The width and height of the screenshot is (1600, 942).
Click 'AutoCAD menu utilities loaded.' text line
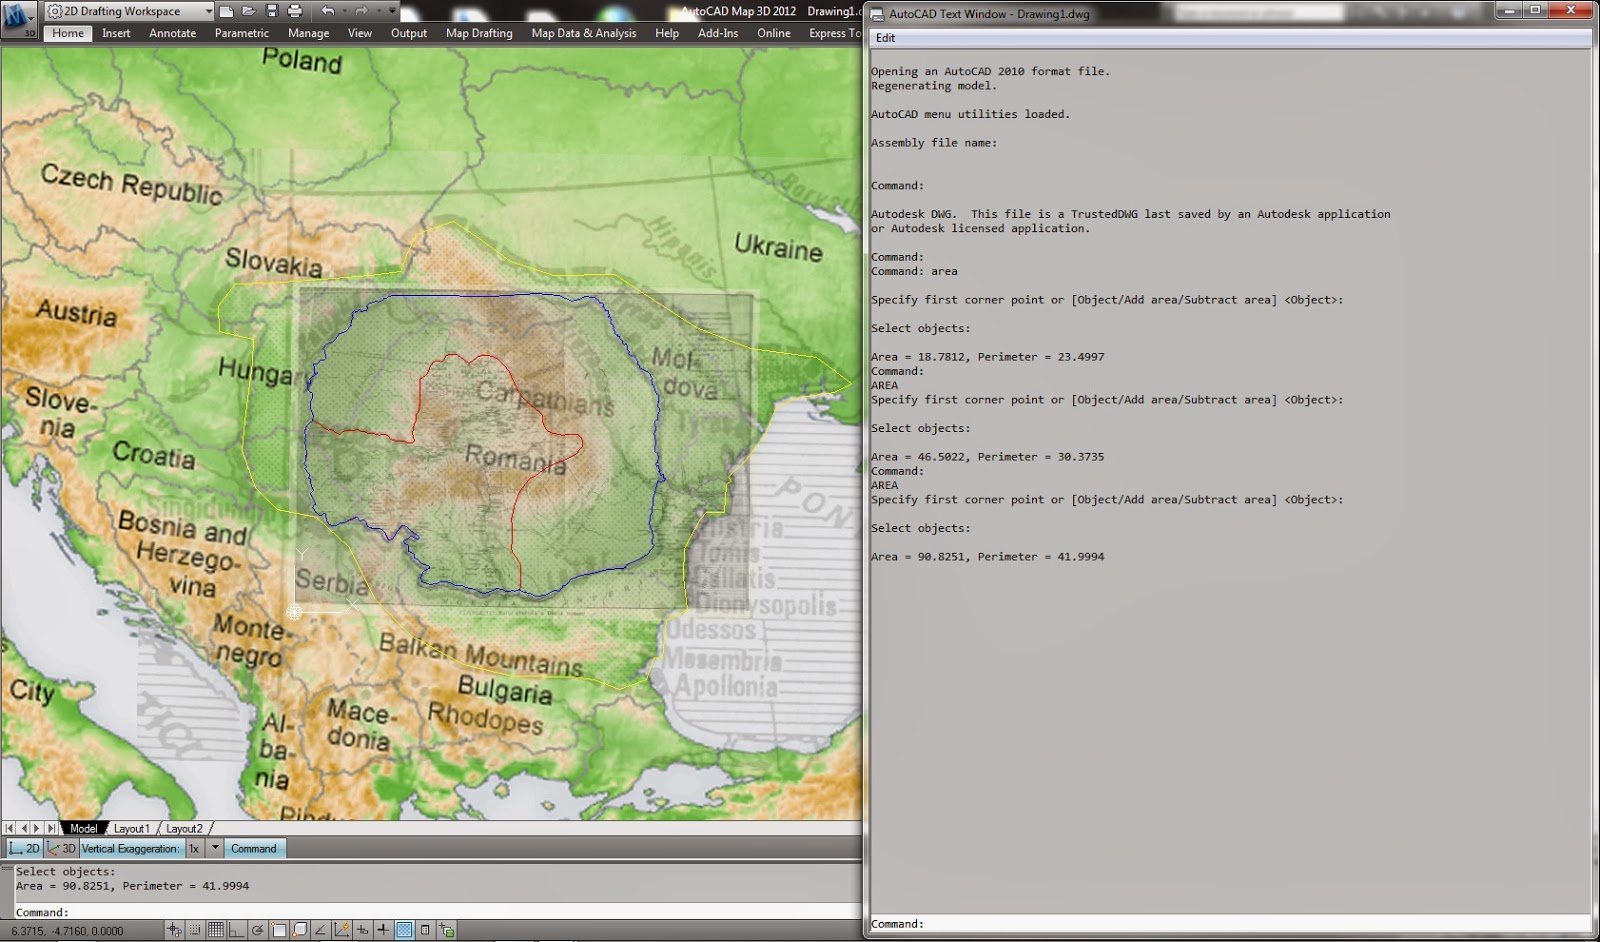[x=970, y=114]
